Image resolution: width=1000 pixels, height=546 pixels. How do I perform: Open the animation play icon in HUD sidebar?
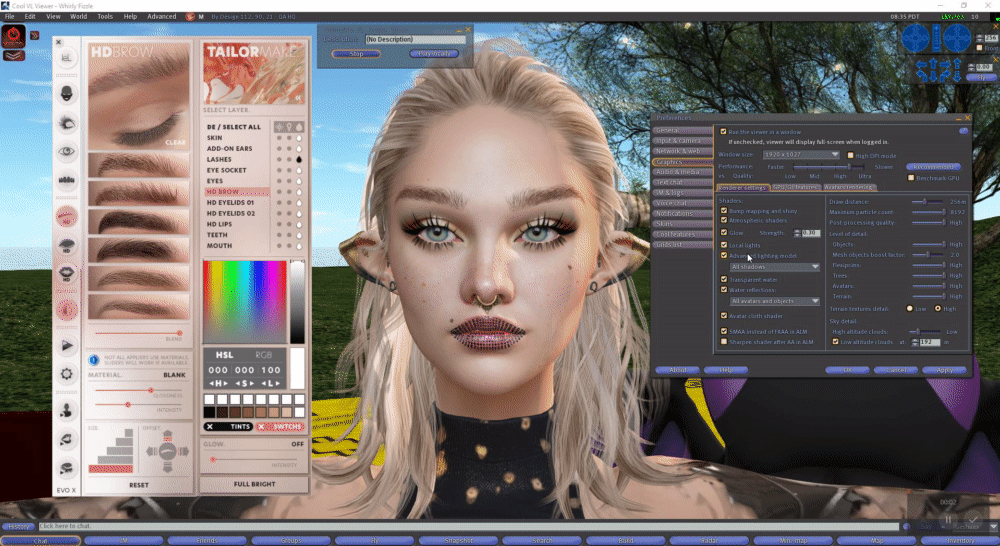coord(66,345)
